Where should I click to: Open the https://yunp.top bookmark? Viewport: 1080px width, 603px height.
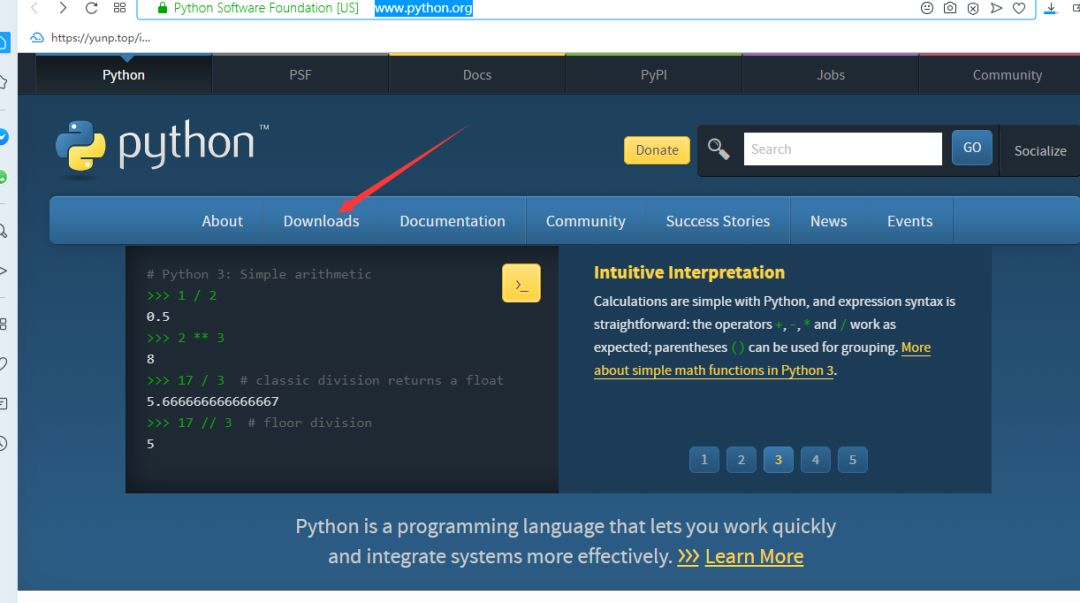tap(101, 38)
